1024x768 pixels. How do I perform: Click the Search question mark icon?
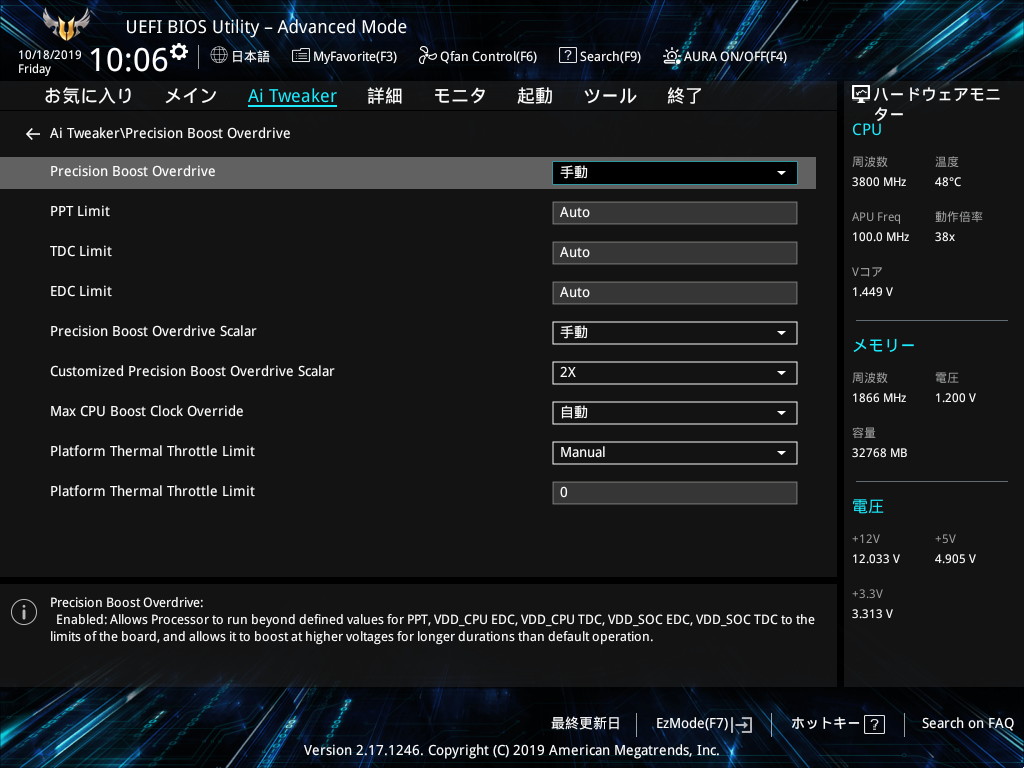568,56
